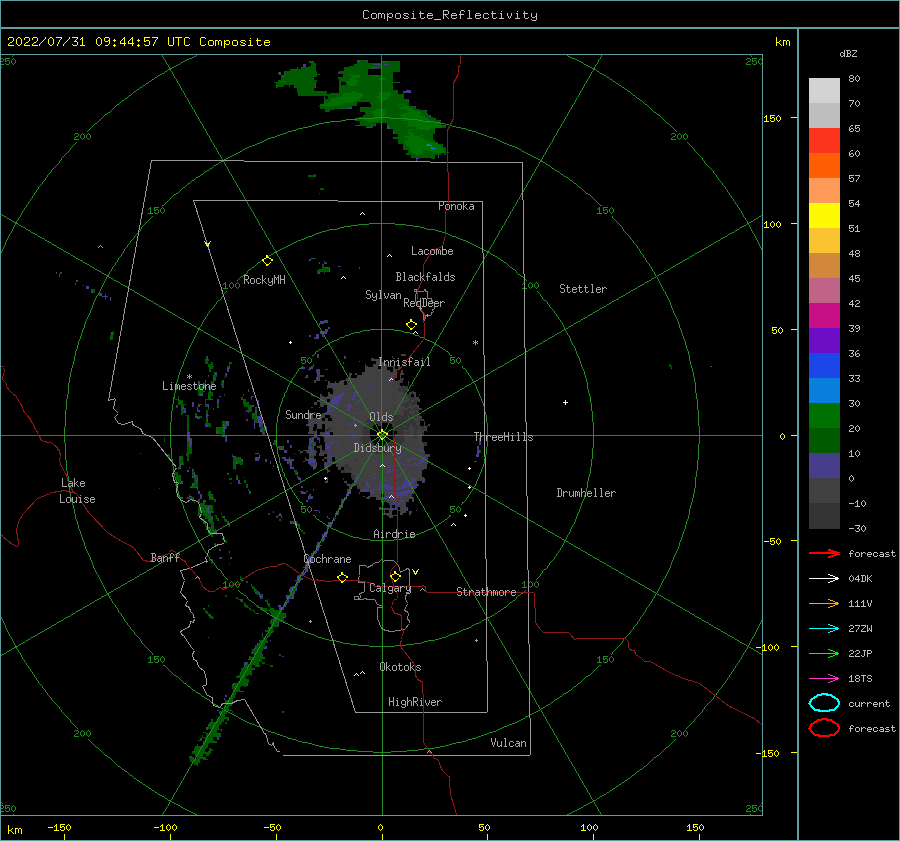Click the 'Blackfalds' label
The height and width of the screenshot is (841, 900).
click(x=425, y=277)
